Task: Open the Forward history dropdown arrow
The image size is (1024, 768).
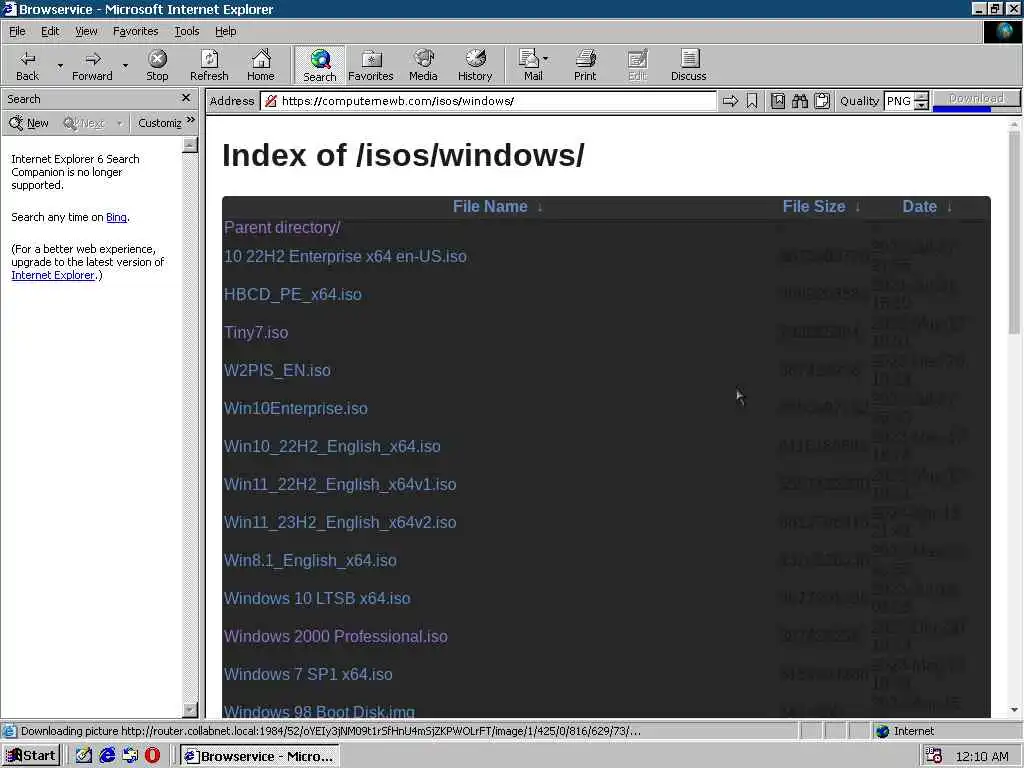Action: (x=125, y=65)
